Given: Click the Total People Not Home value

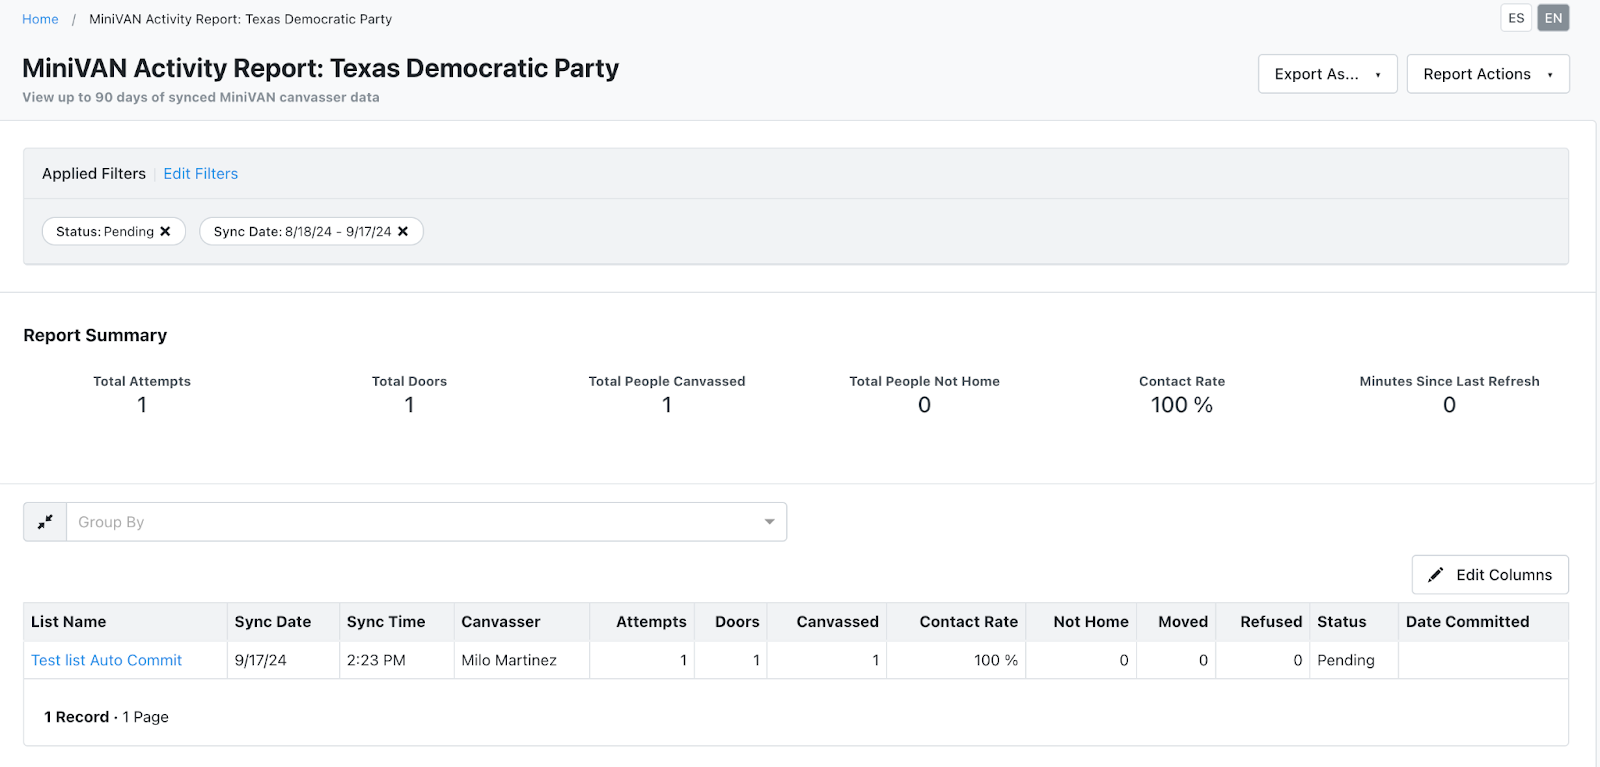Looking at the screenshot, I should tap(925, 405).
